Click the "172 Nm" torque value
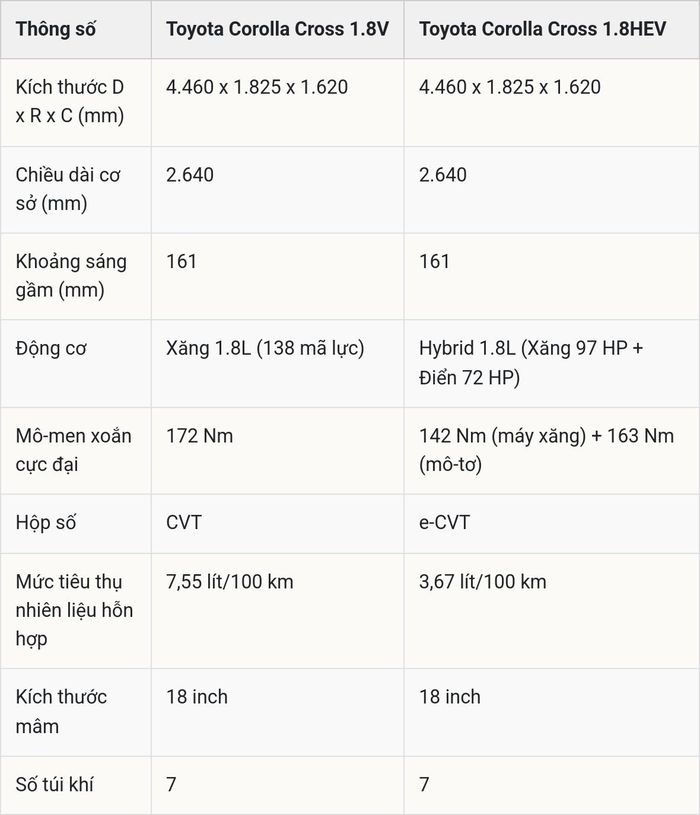700x815 pixels. tap(200, 436)
